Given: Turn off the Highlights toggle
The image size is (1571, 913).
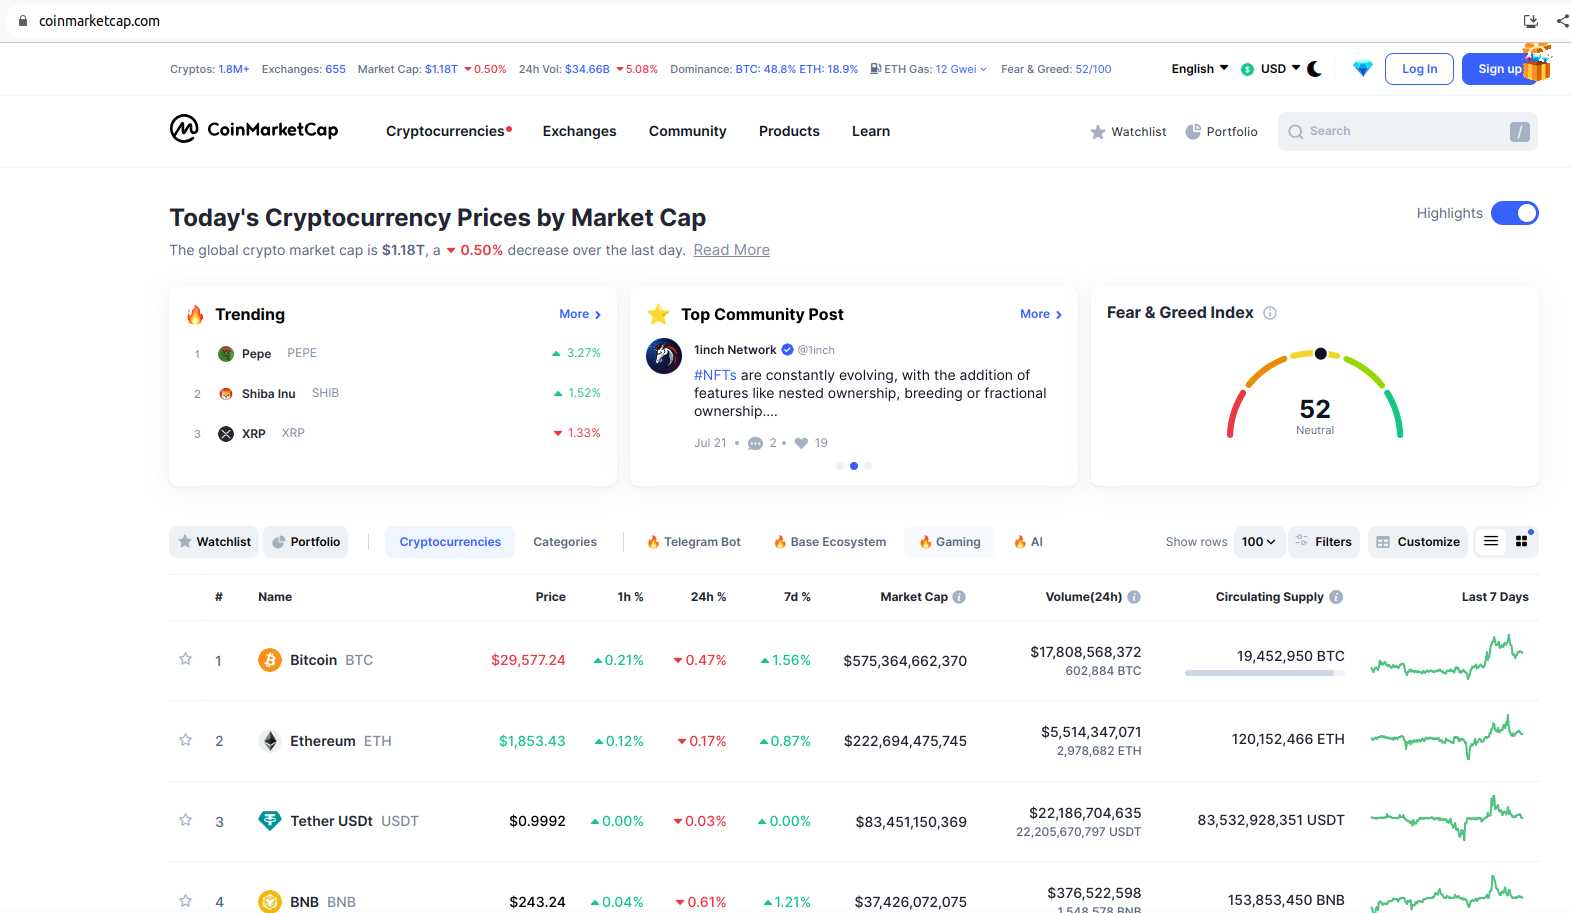Looking at the screenshot, I should (1514, 213).
